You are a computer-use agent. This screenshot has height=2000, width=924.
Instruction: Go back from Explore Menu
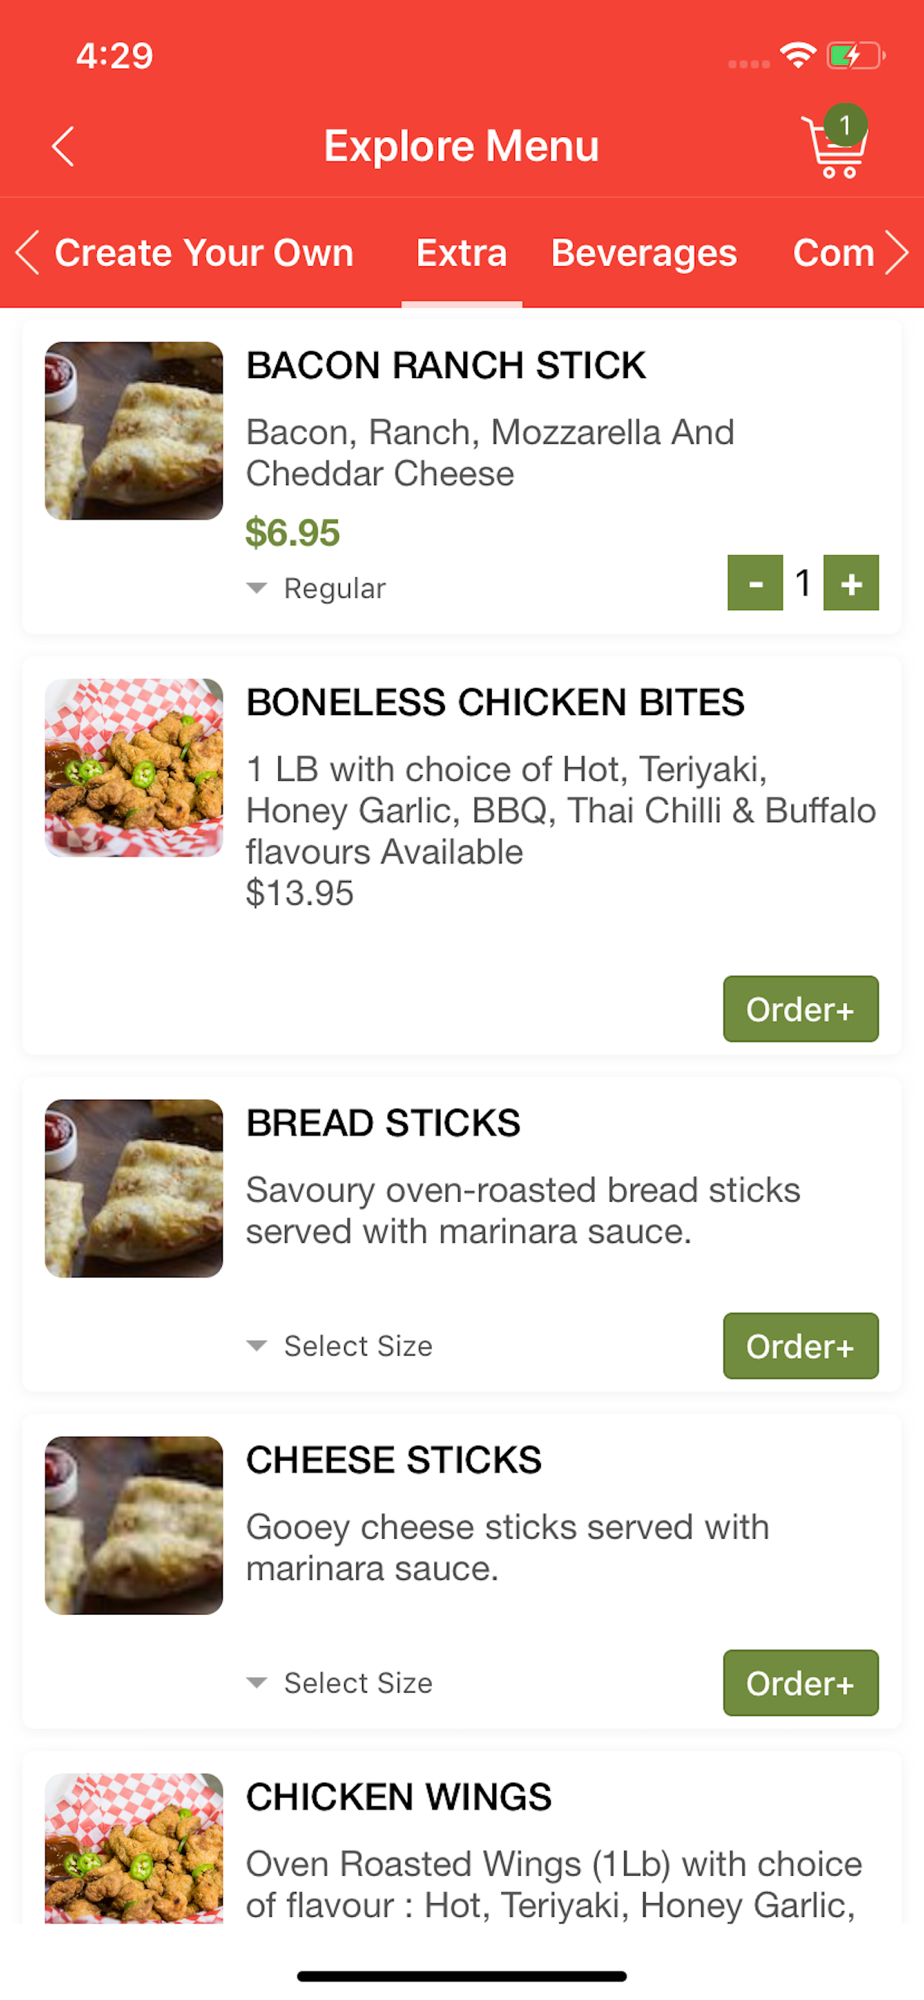click(x=63, y=146)
